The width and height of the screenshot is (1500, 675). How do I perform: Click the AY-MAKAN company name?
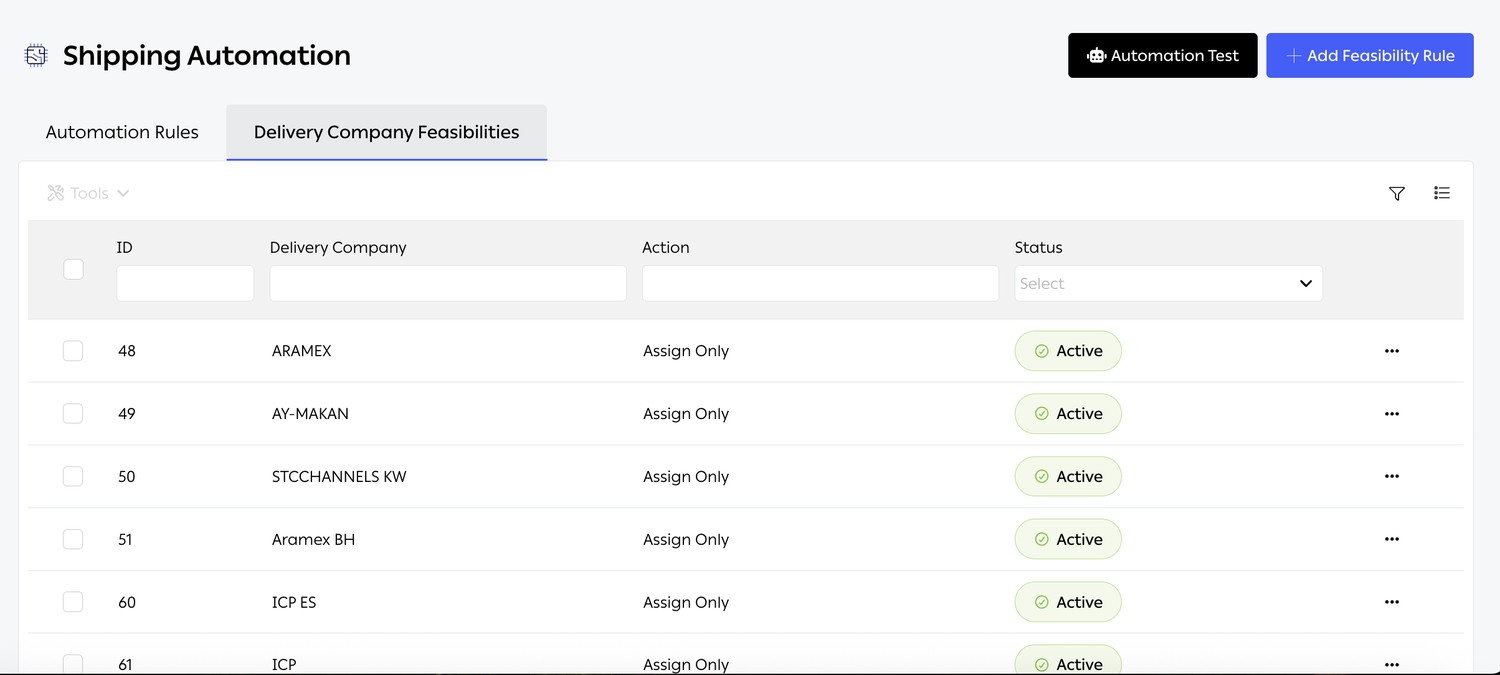coord(310,414)
